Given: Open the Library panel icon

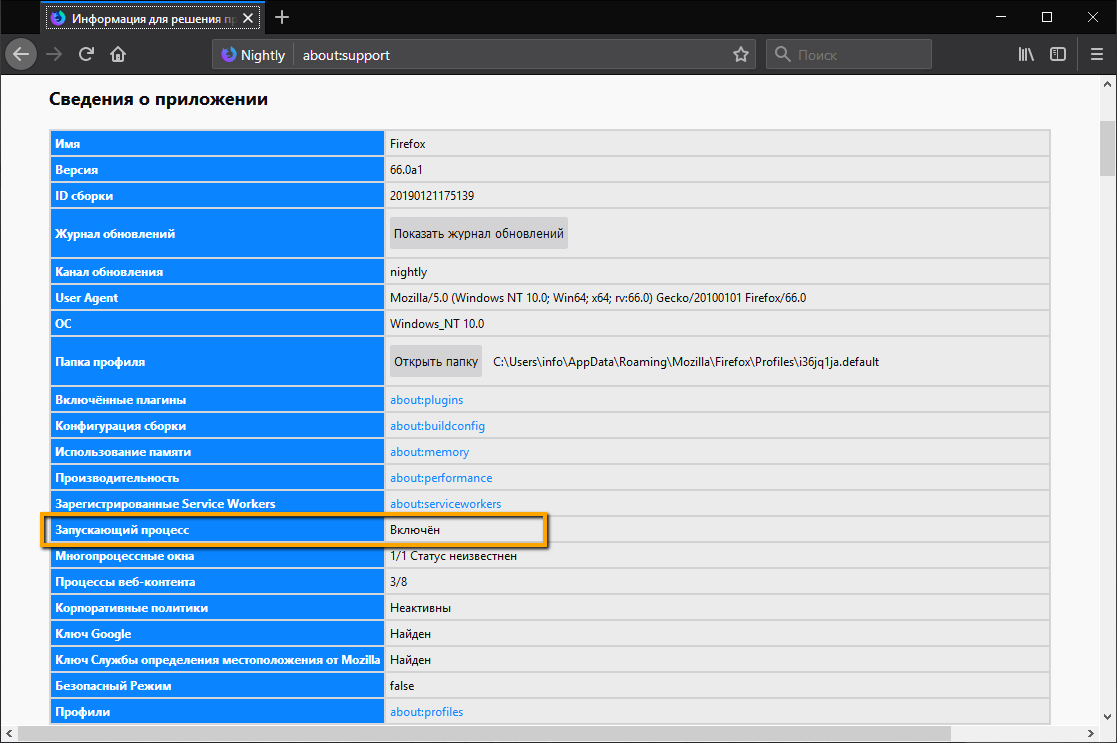Looking at the screenshot, I should (x=1025, y=54).
